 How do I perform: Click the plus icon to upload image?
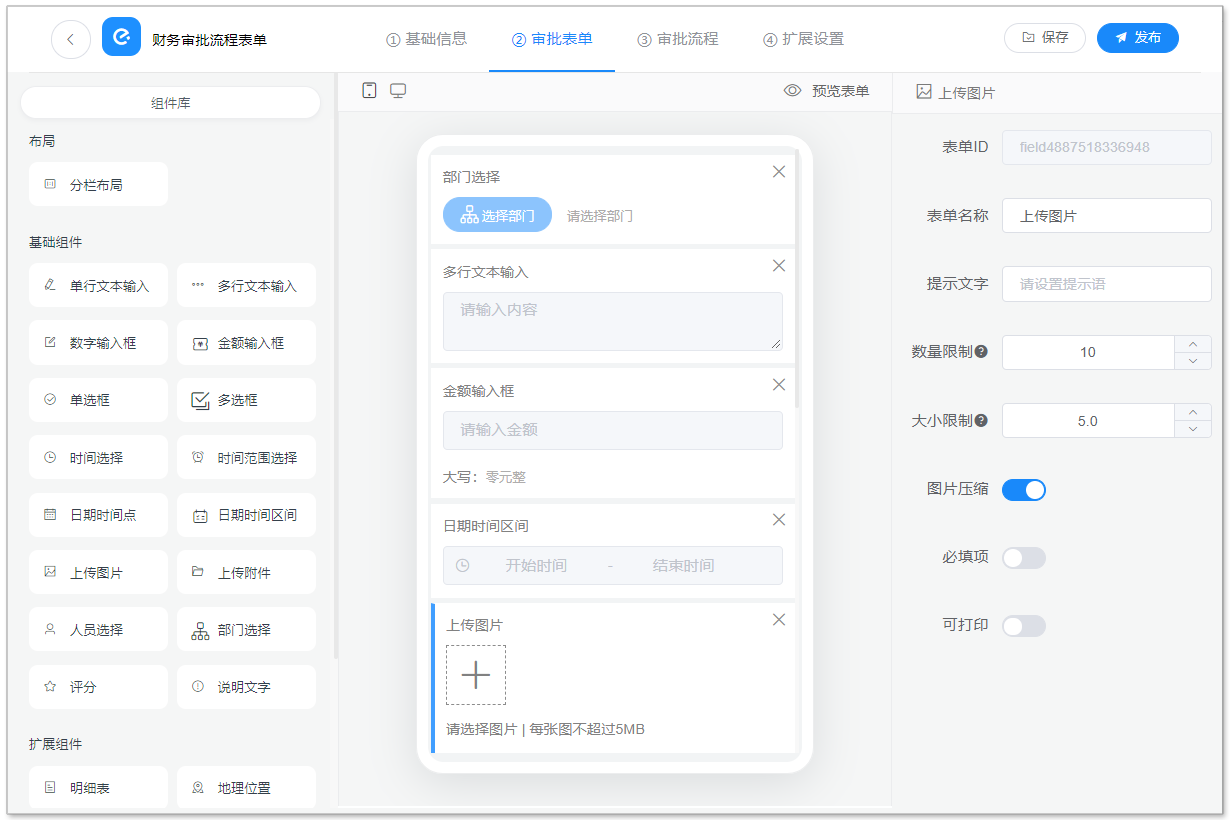point(476,675)
